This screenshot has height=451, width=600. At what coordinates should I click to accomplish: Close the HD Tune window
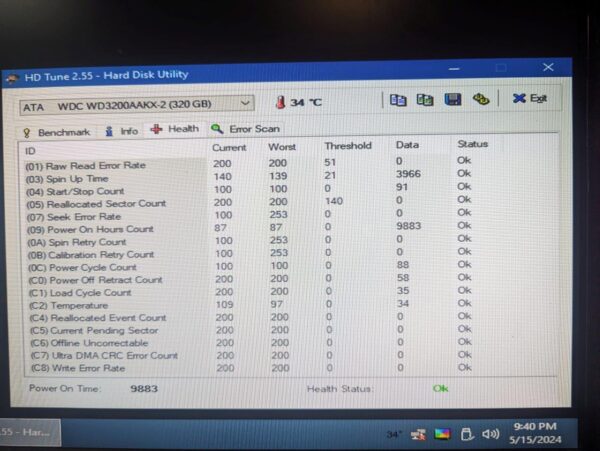[x=548, y=67]
